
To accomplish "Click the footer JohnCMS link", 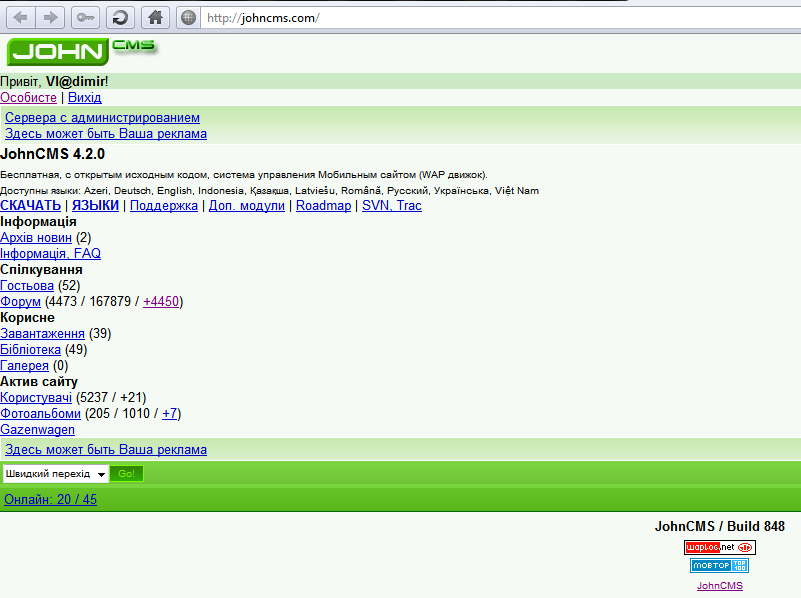I will tap(720, 586).
